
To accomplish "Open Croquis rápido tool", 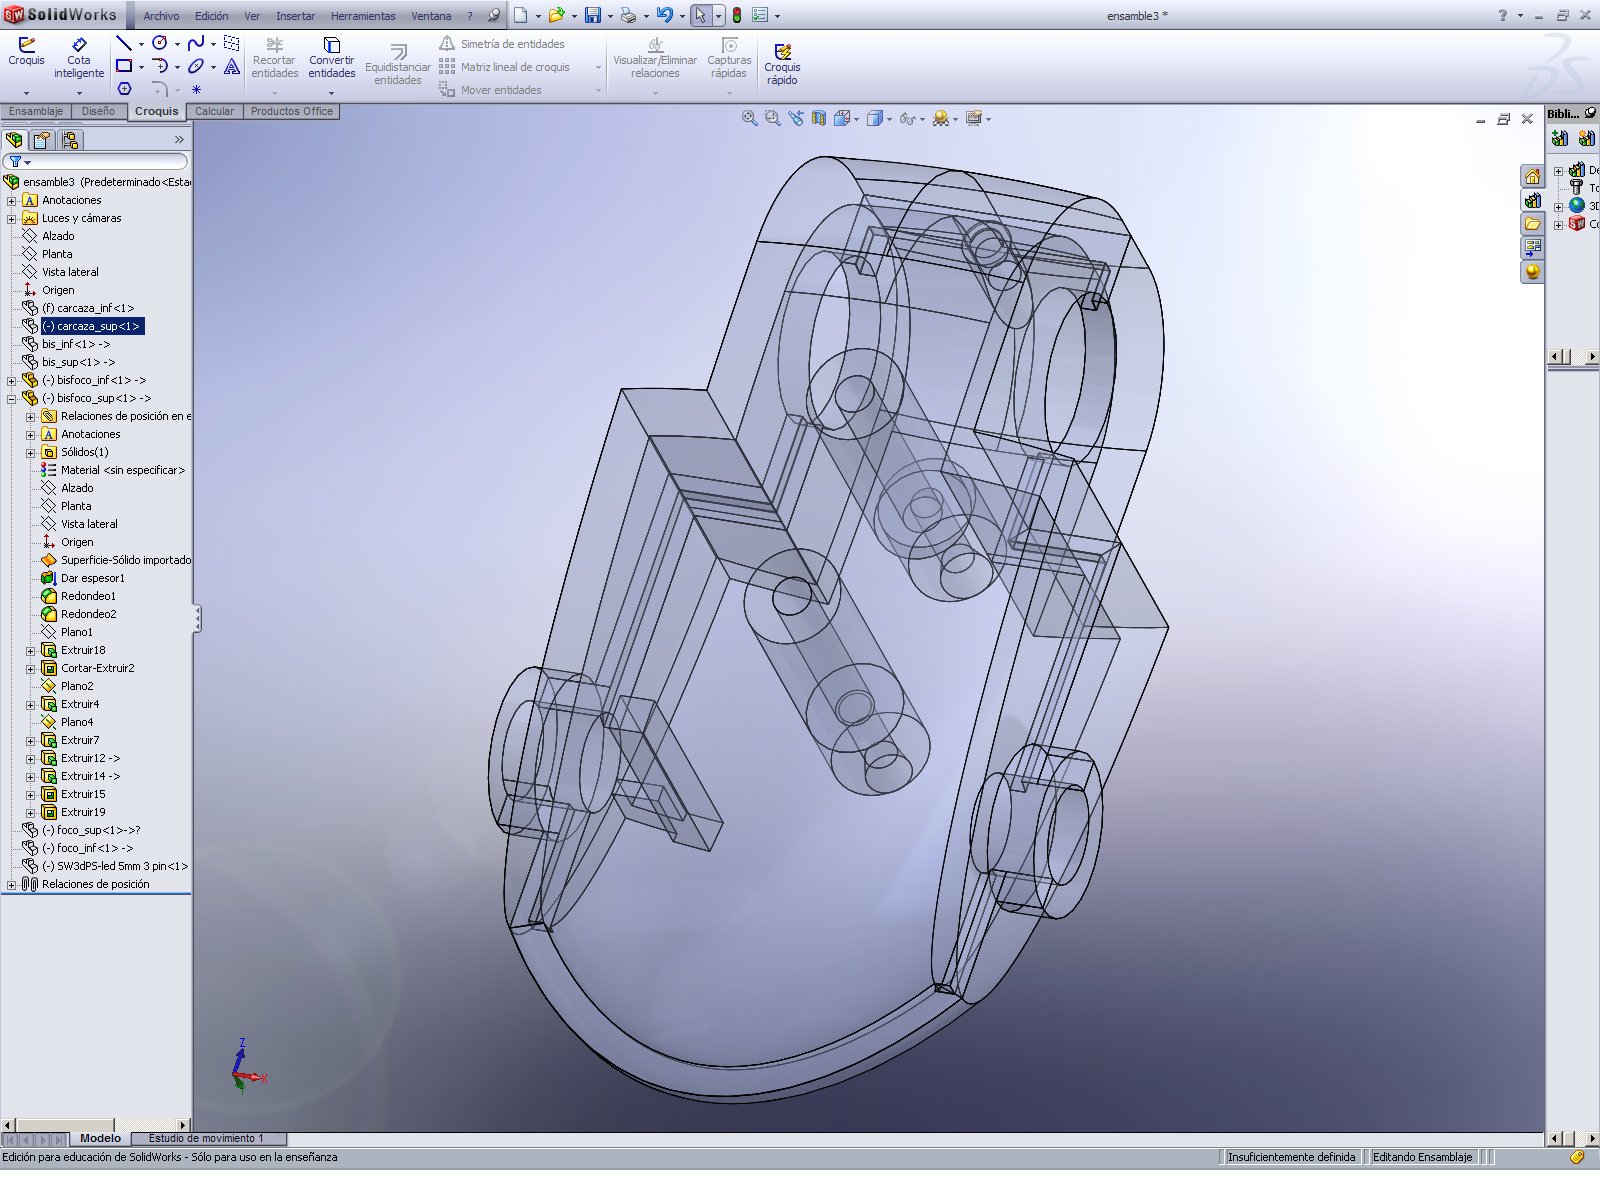I will [782, 64].
